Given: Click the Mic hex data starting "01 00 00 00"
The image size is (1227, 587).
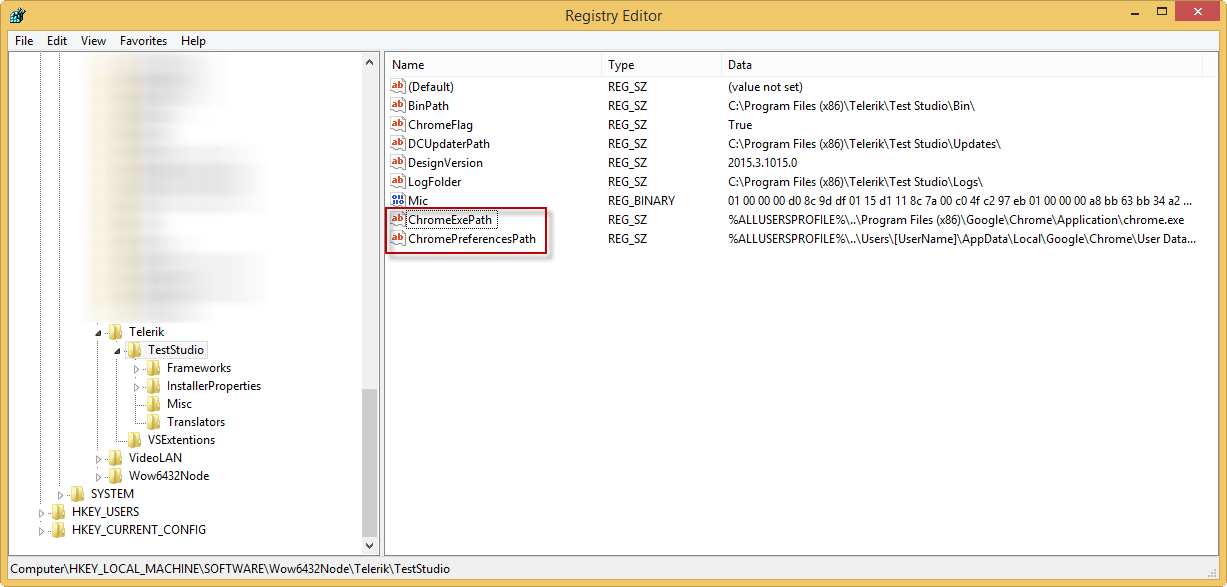Looking at the screenshot, I should (960, 201).
